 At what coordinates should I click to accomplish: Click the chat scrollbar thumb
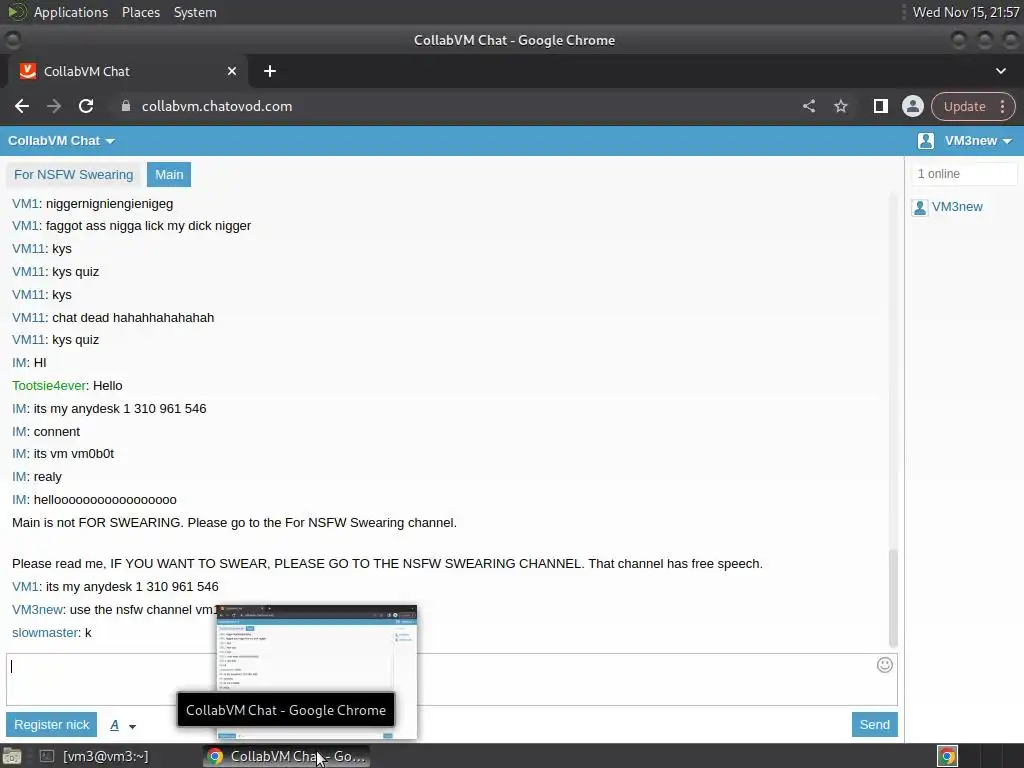click(893, 598)
